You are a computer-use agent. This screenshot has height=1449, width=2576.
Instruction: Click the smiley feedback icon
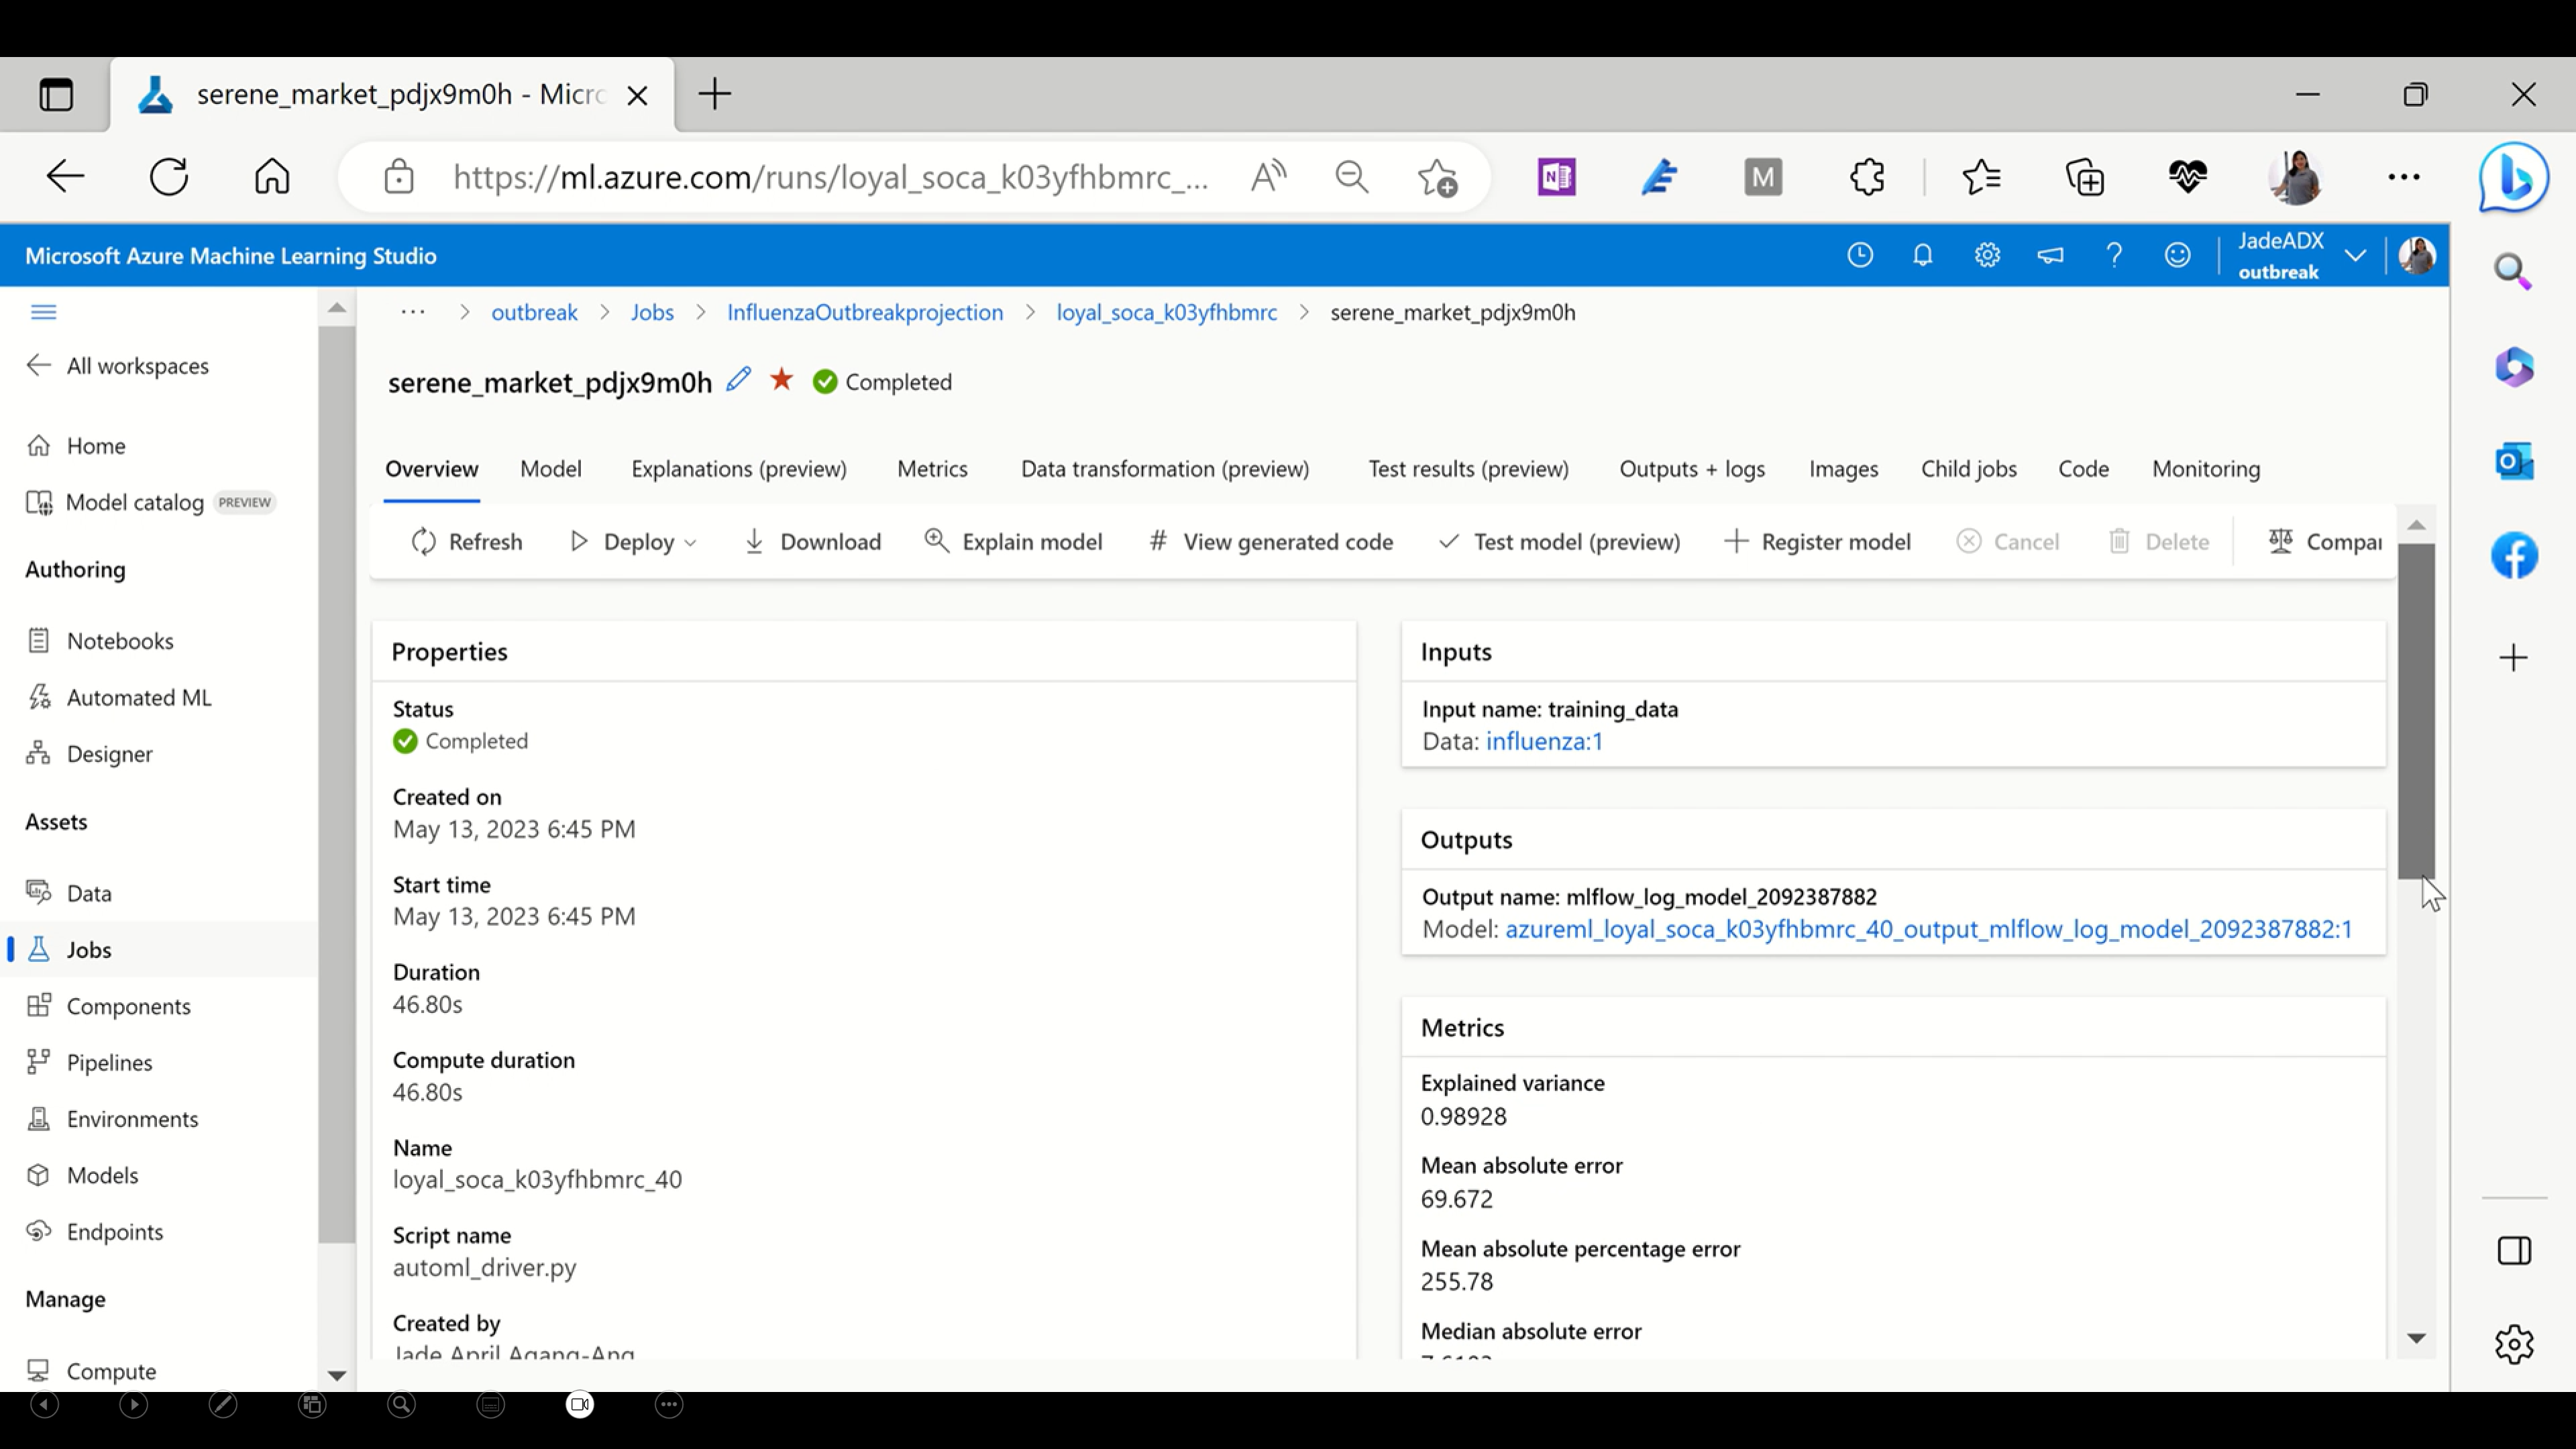tap(2177, 256)
